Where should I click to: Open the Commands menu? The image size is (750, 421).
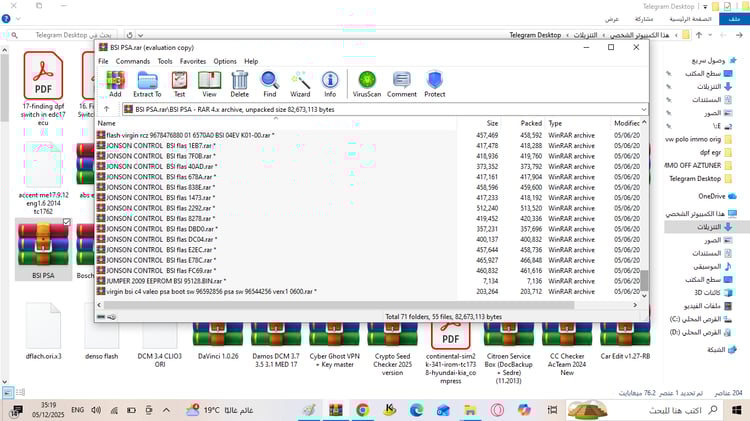[x=132, y=61]
